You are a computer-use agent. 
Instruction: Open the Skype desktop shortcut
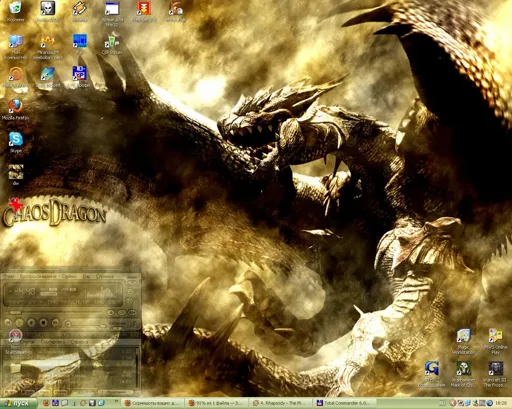coord(16,142)
